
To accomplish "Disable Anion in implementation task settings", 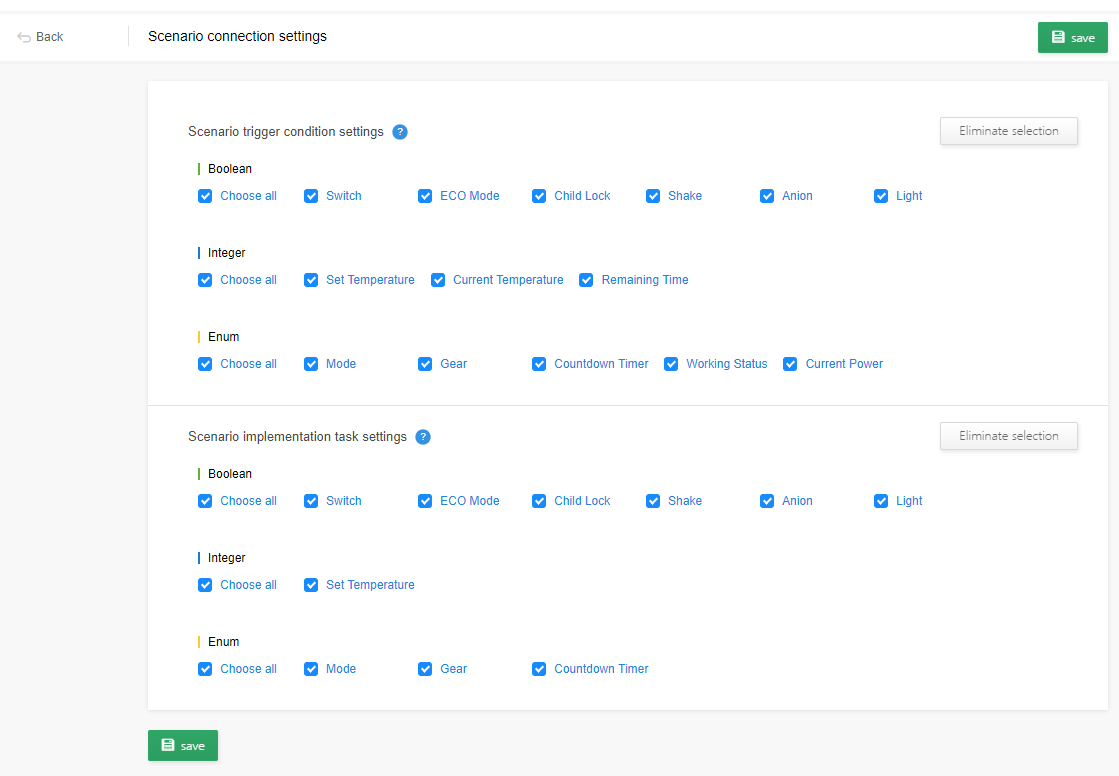I will [x=766, y=501].
